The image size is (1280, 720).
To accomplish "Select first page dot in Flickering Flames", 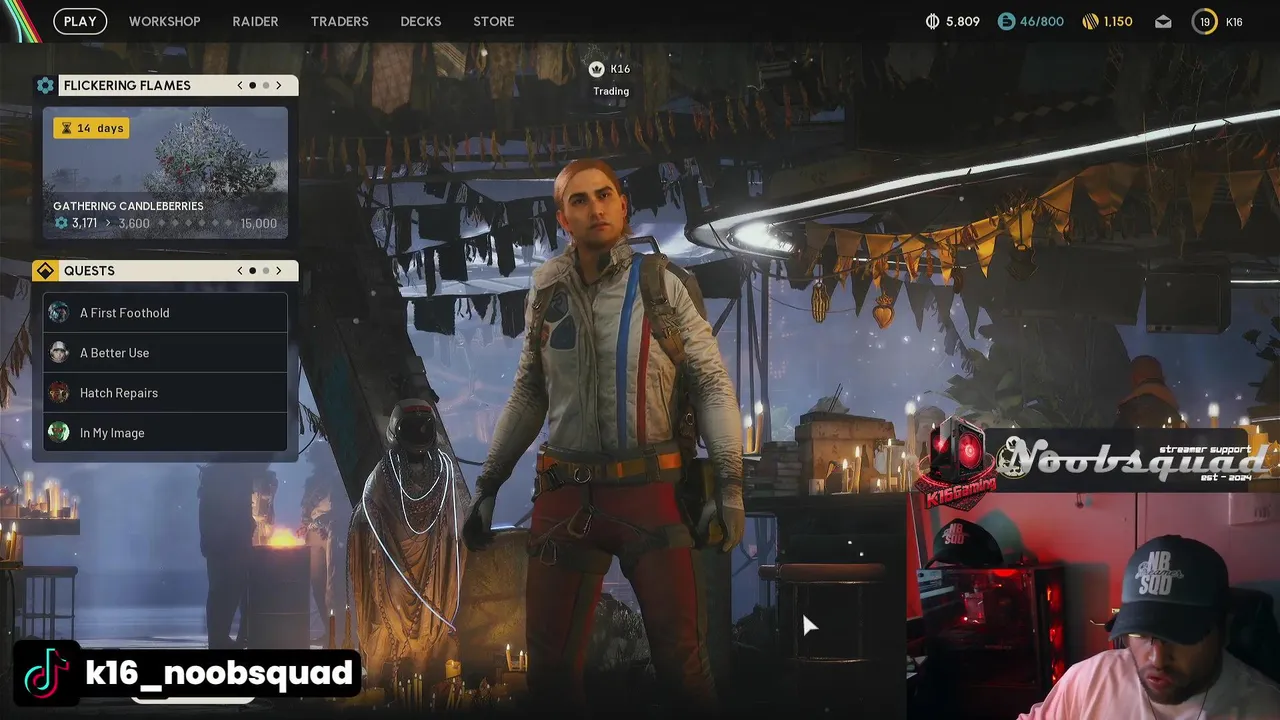I will click(252, 85).
